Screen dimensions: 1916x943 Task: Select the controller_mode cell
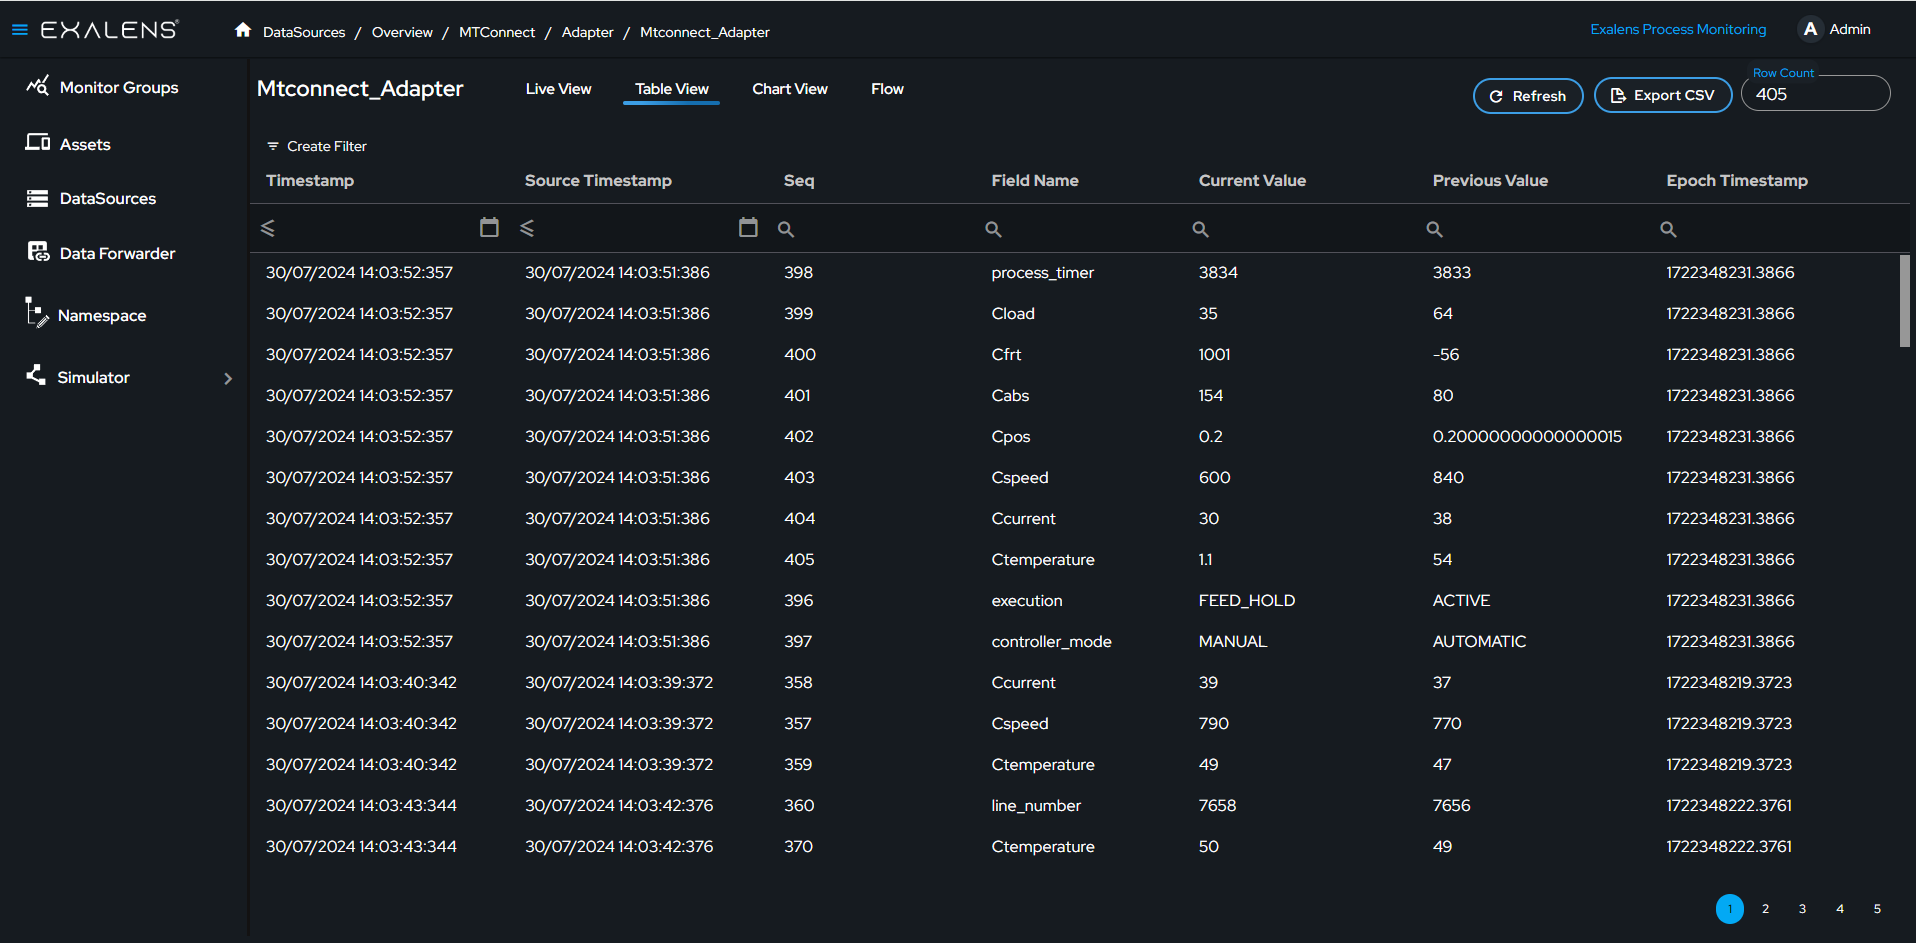click(1051, 641)
